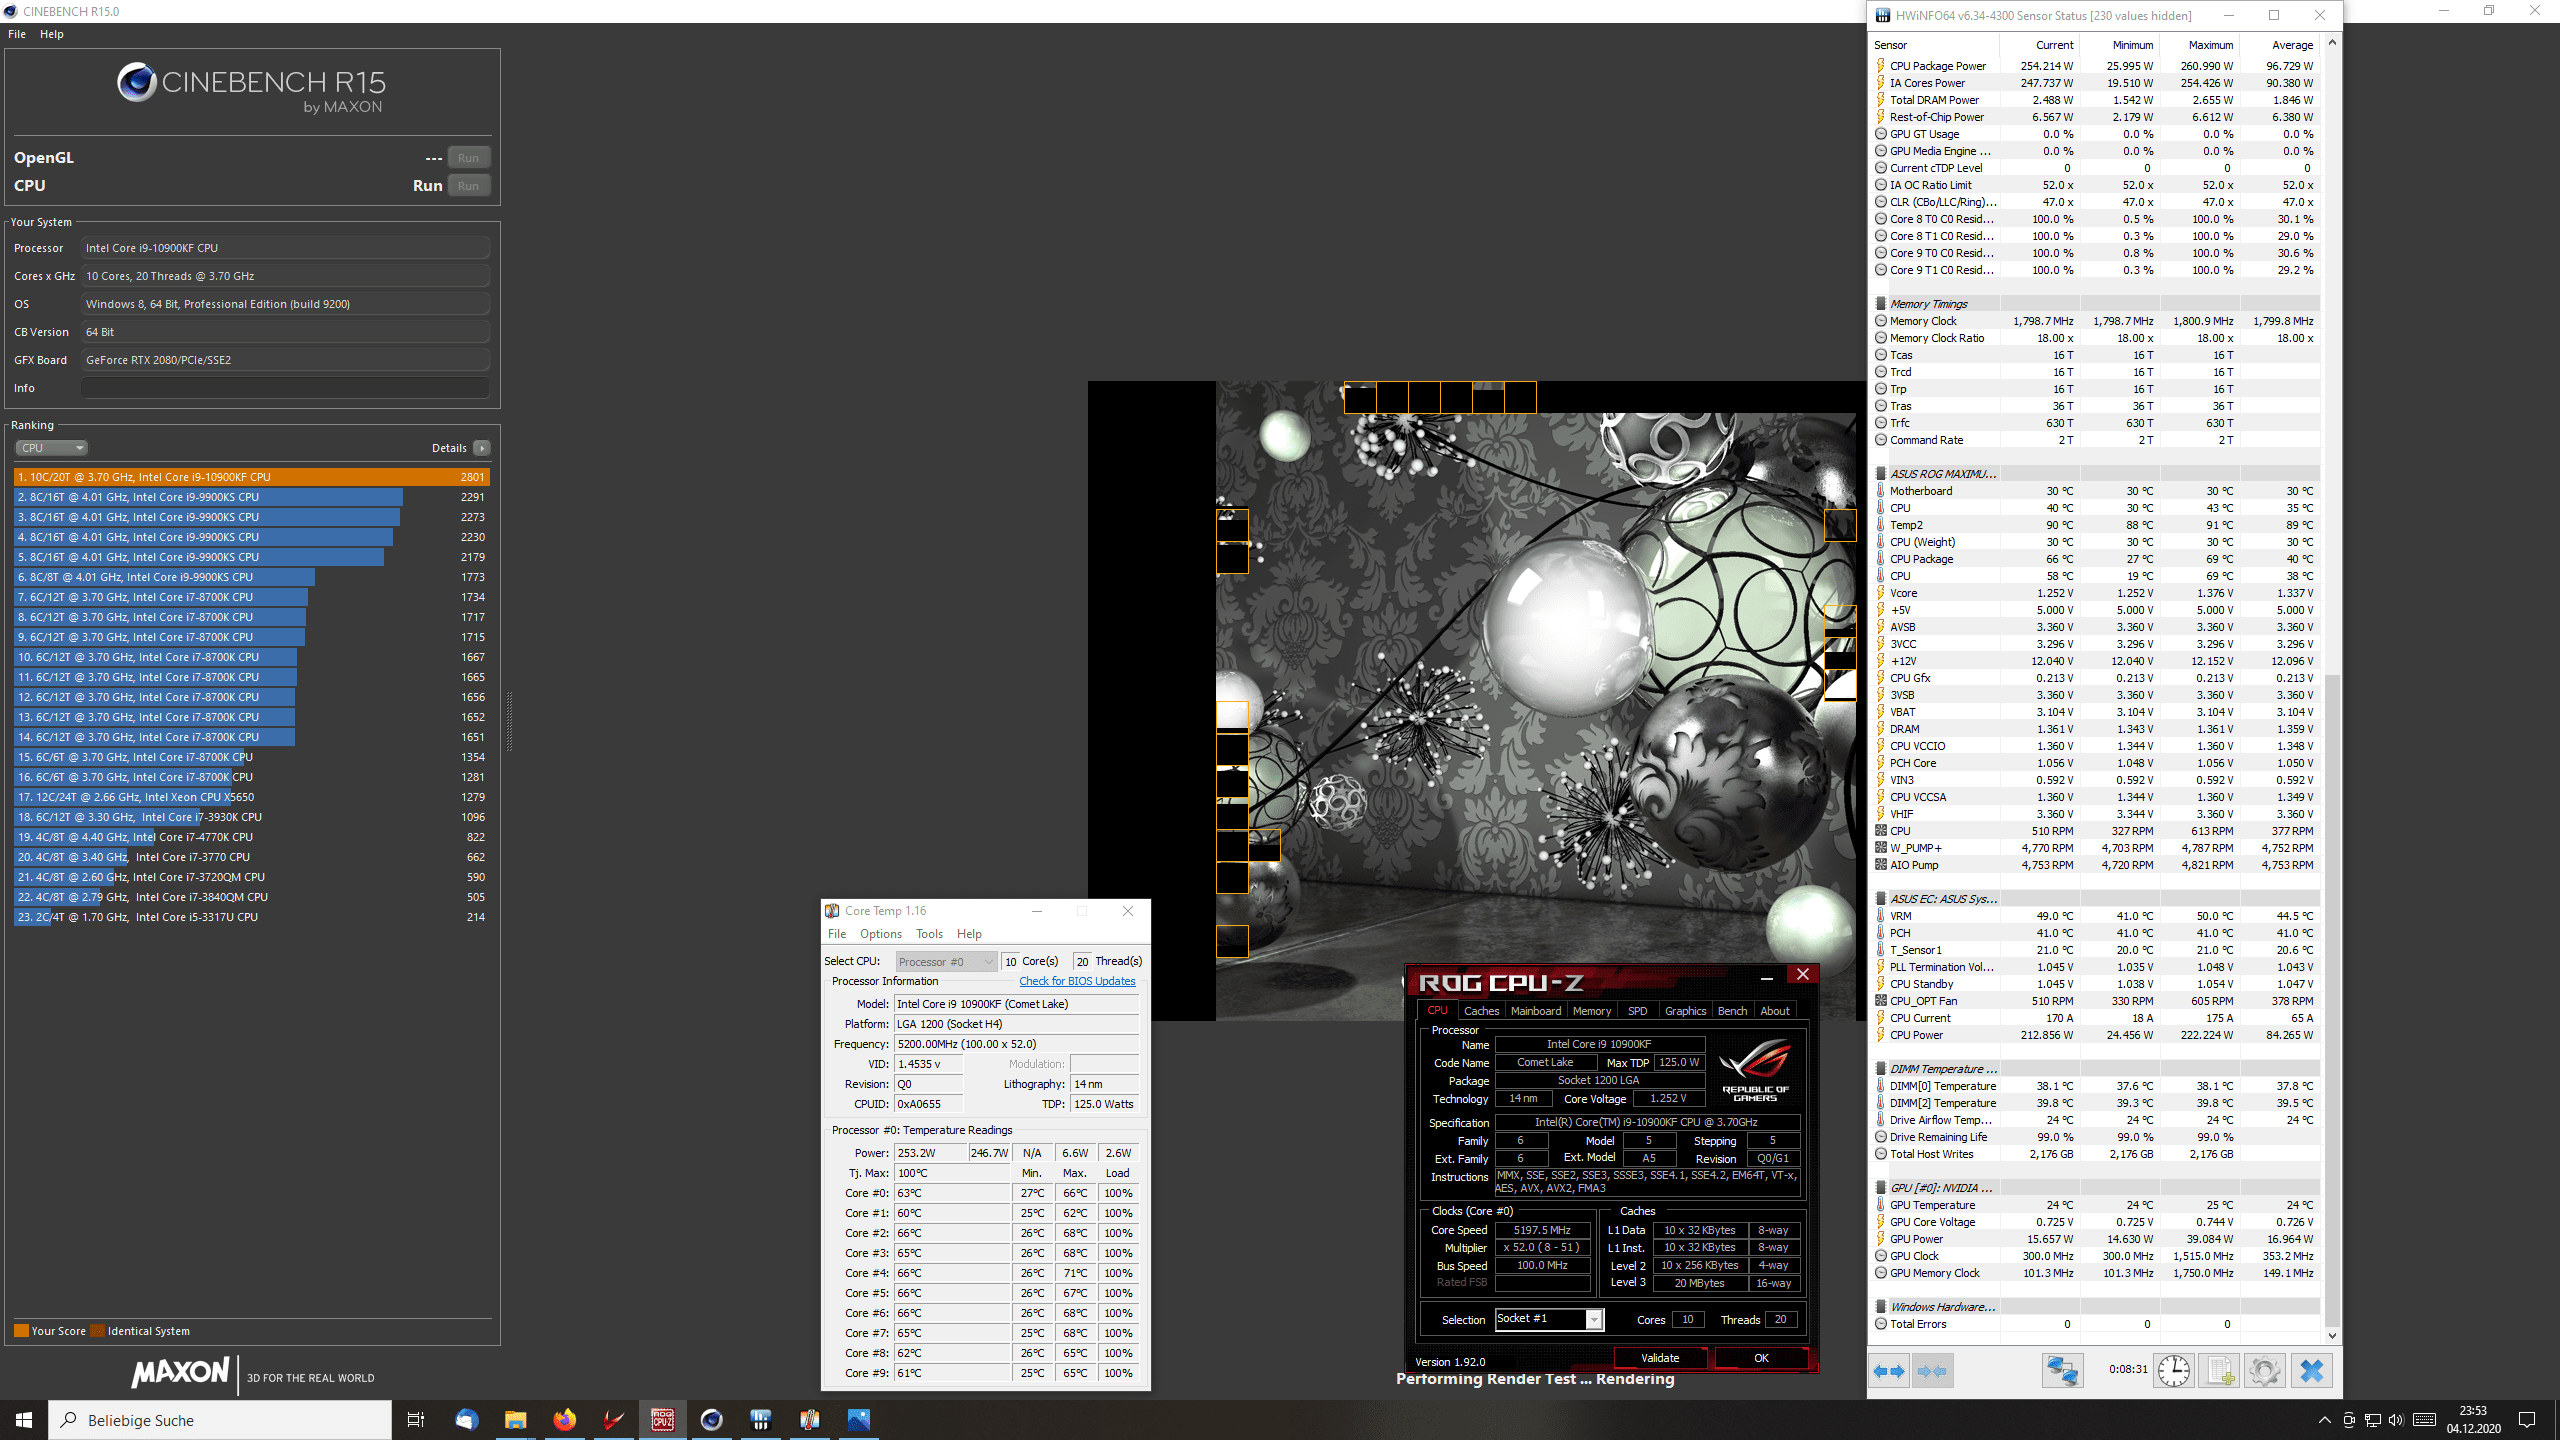Open HWiNFO remote network monitoring
The width and height of the screenshot is (2560, 1440).
click(2062, 1371)
